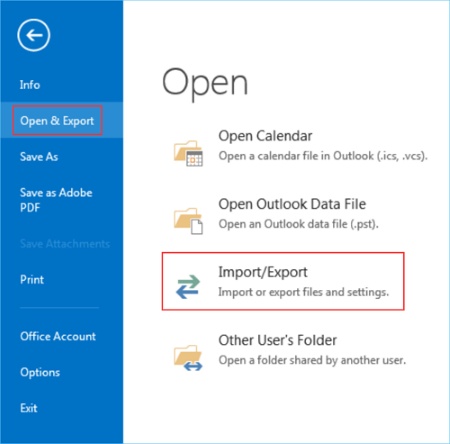Click the Open Calendar folder icon
Screen dimensions: 450x444
point(188,153)
